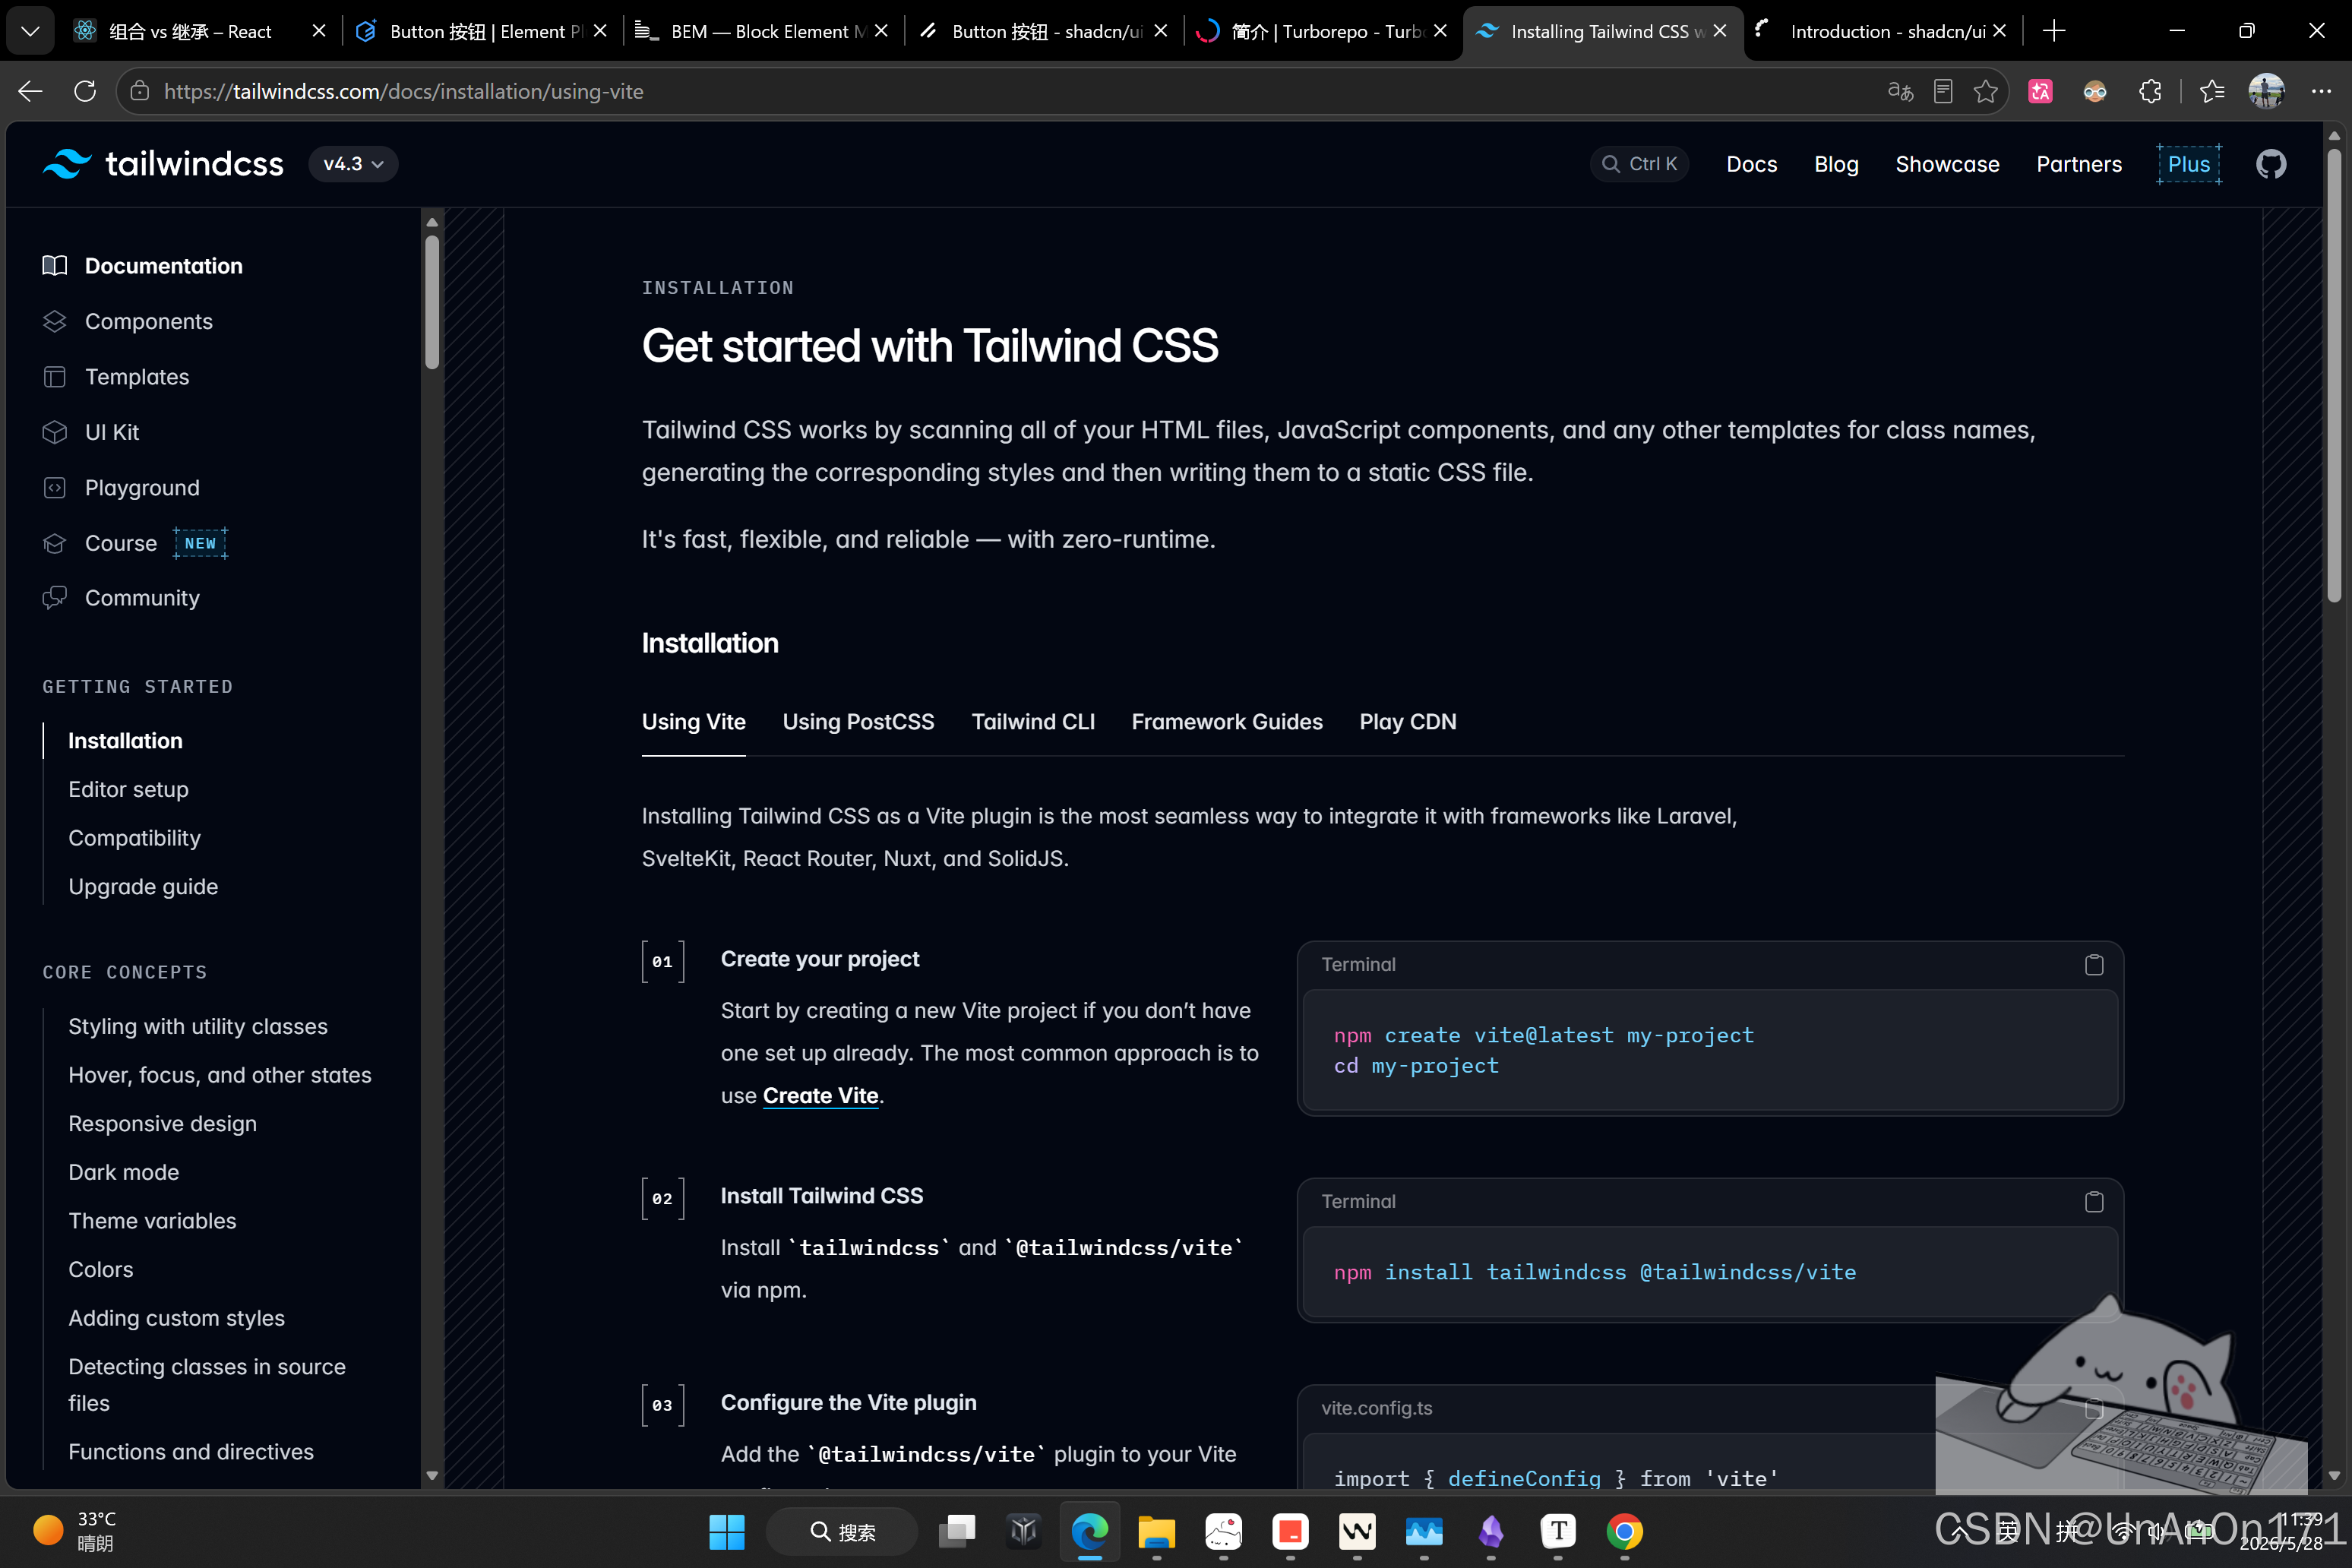Open the tab search dropdown in browser

(x=30, y=31)
